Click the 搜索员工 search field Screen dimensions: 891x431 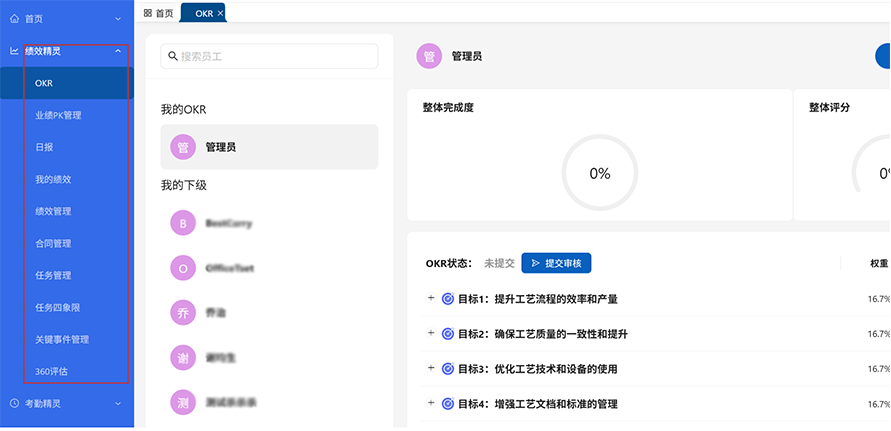(269, 56)
